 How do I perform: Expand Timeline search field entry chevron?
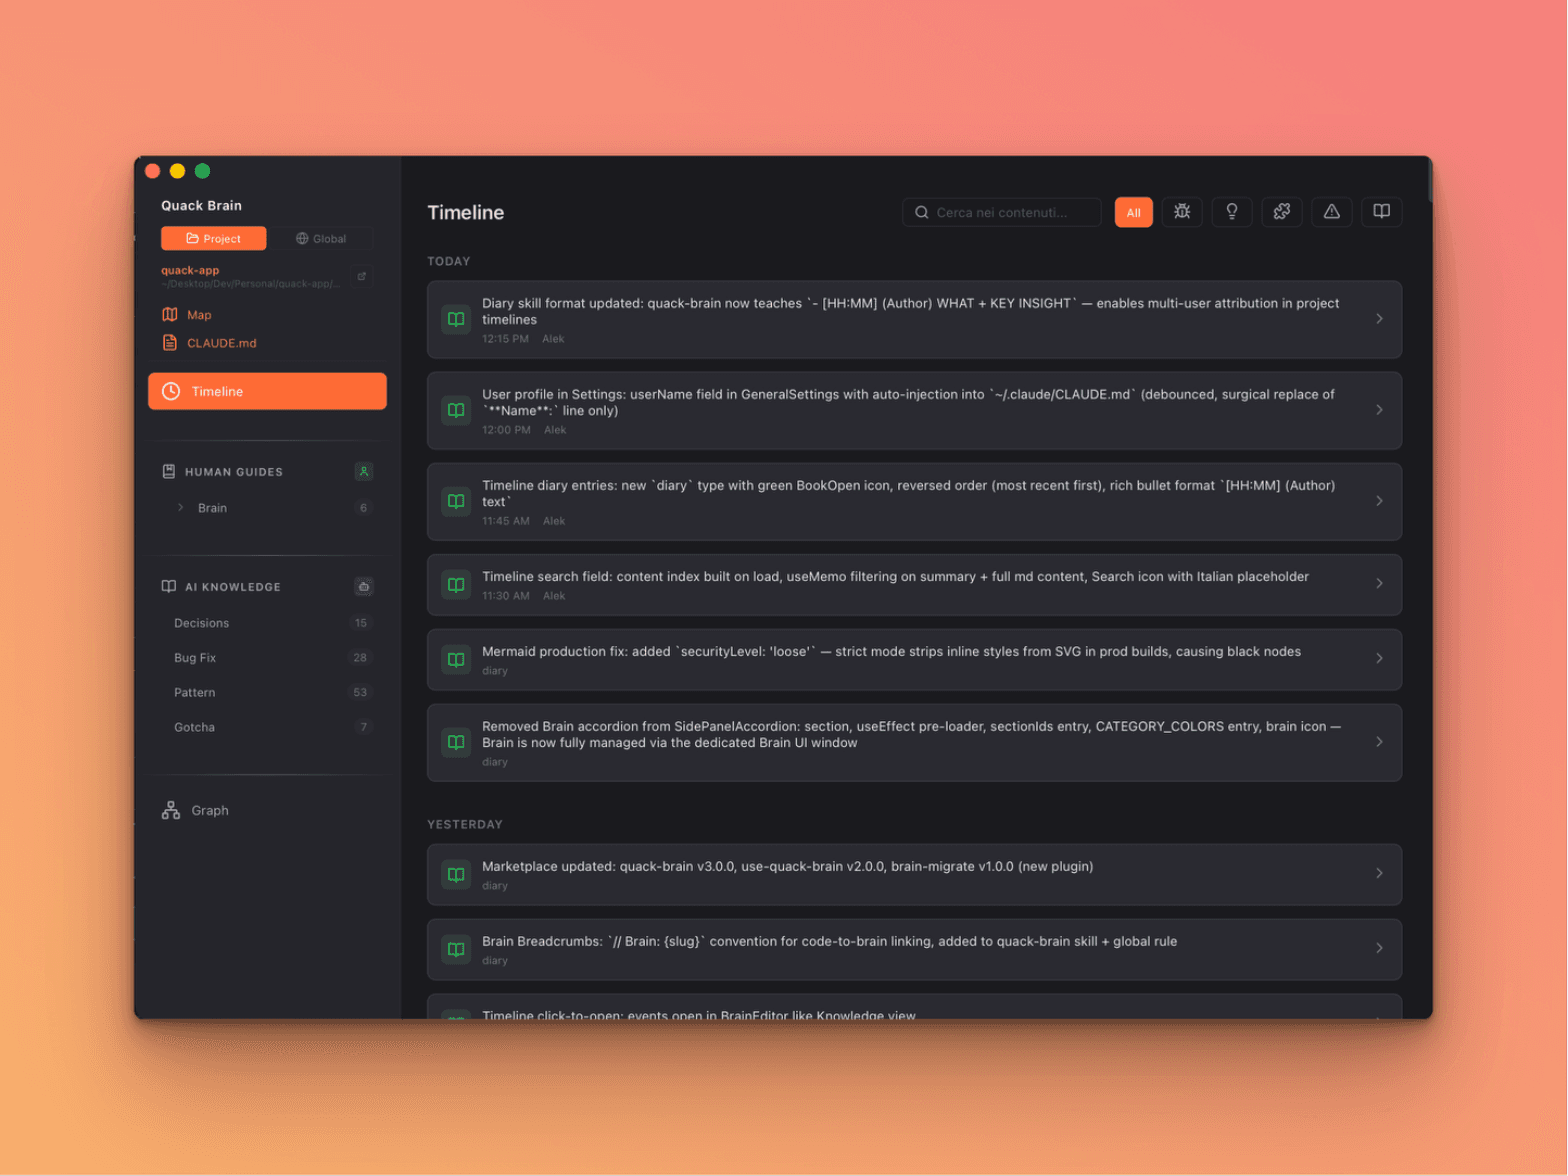point(1379,584)
